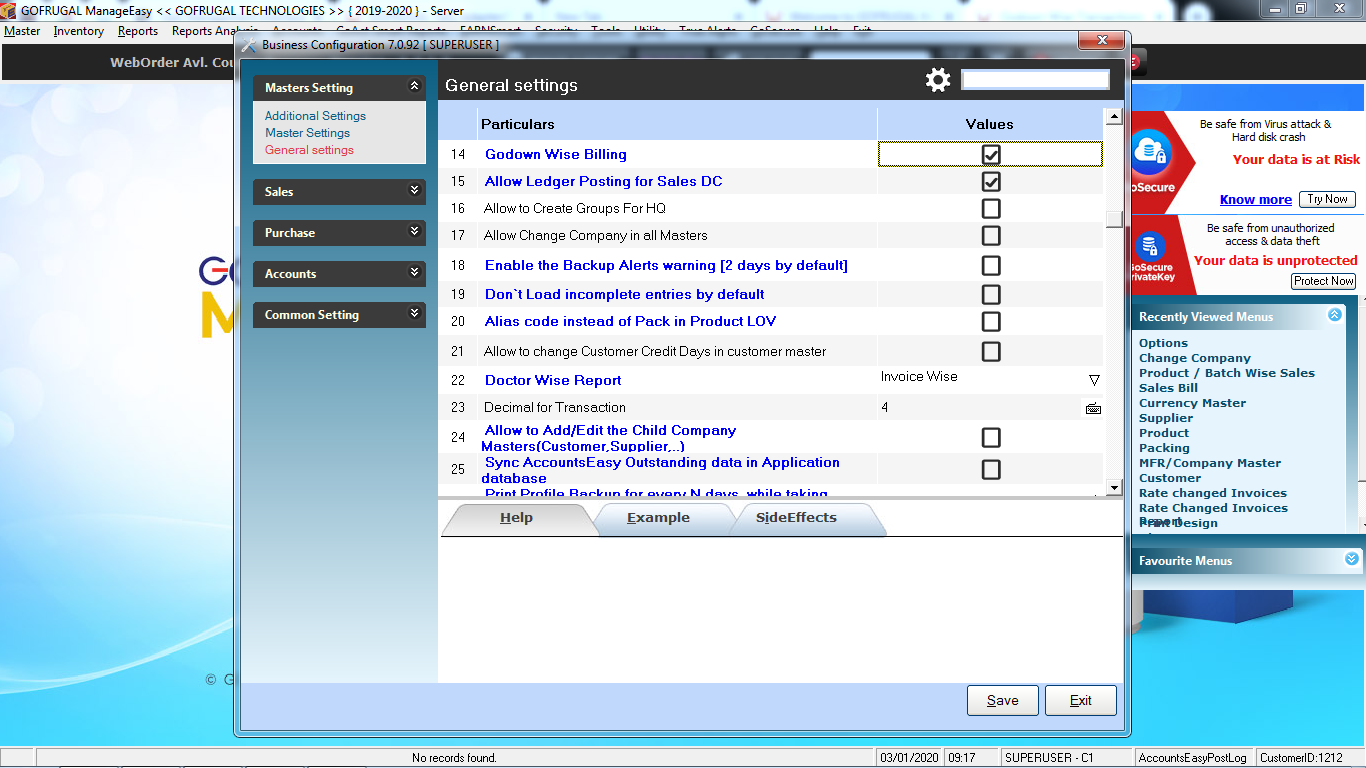Collapse the Recently Viewed Menus panel

[x=1335, y=315]
